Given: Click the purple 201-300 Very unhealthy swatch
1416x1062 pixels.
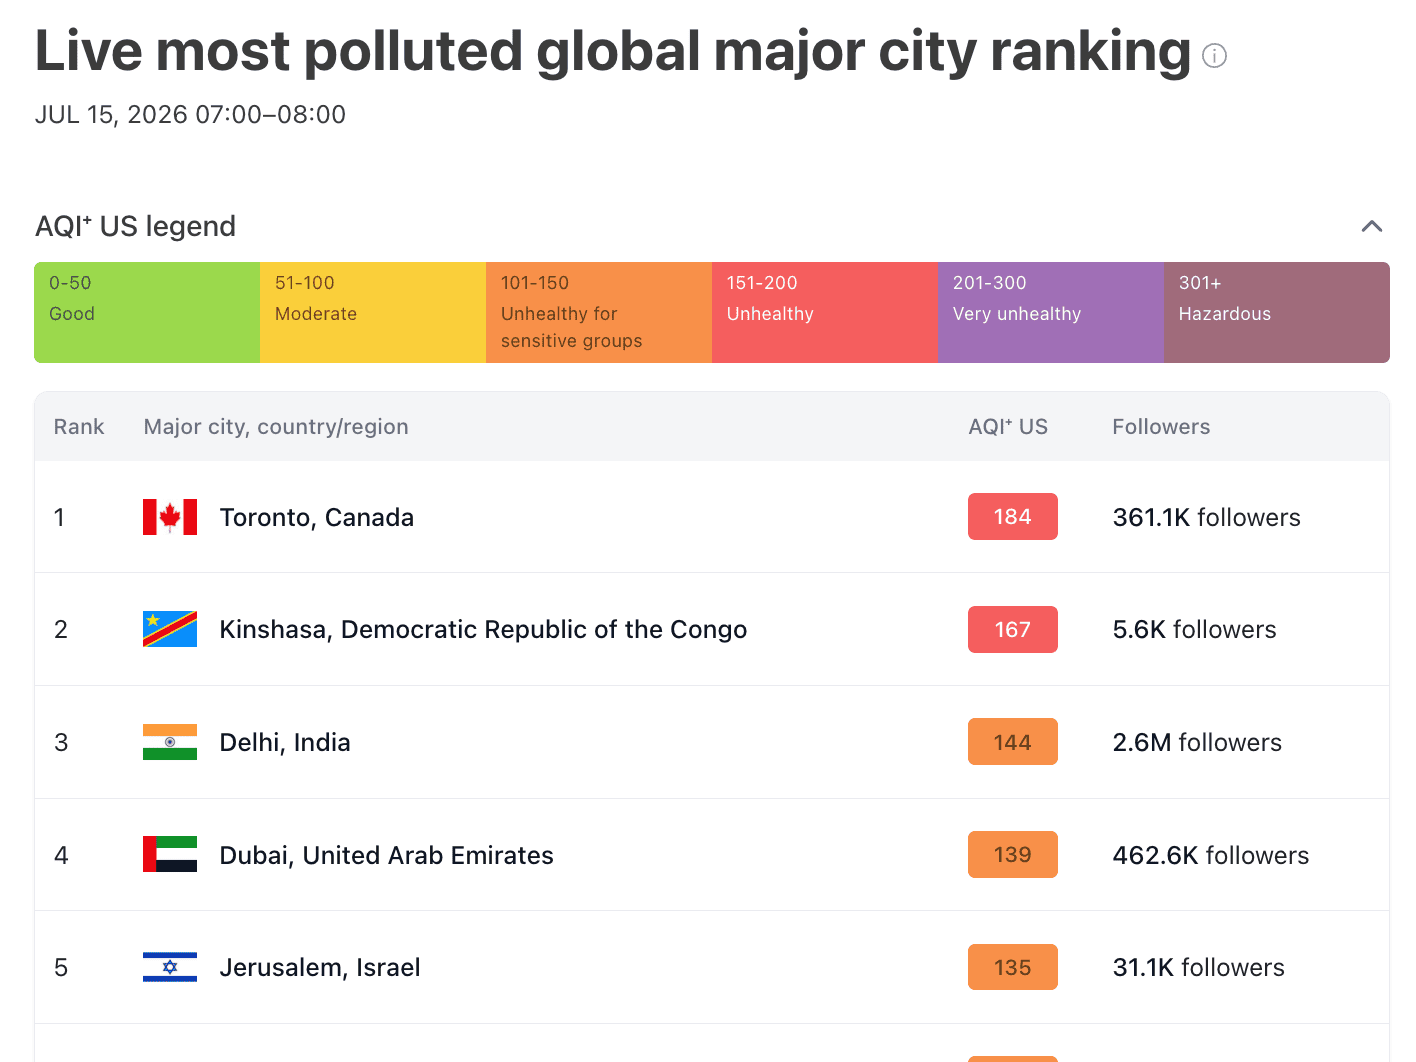Looking at the screenshot, I should click(x=1051, y=312).
